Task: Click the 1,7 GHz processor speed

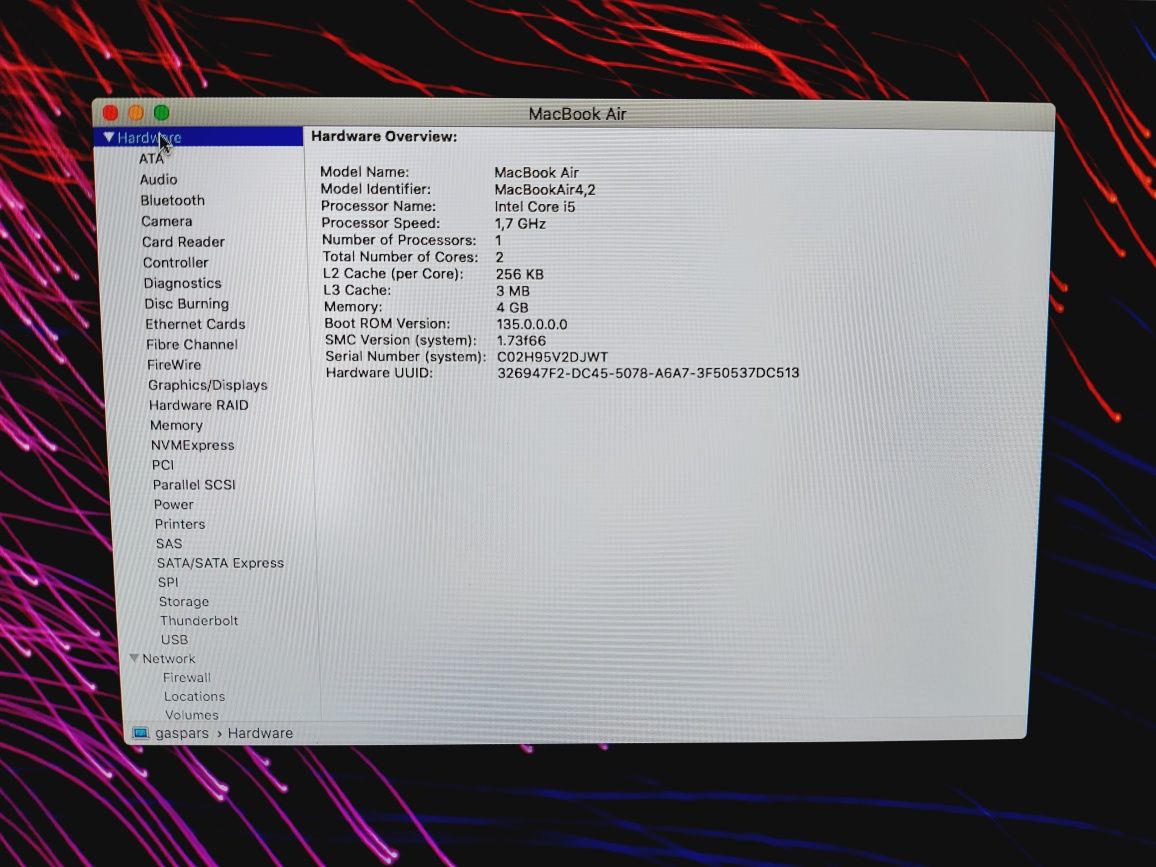Action: click(520, 223)
